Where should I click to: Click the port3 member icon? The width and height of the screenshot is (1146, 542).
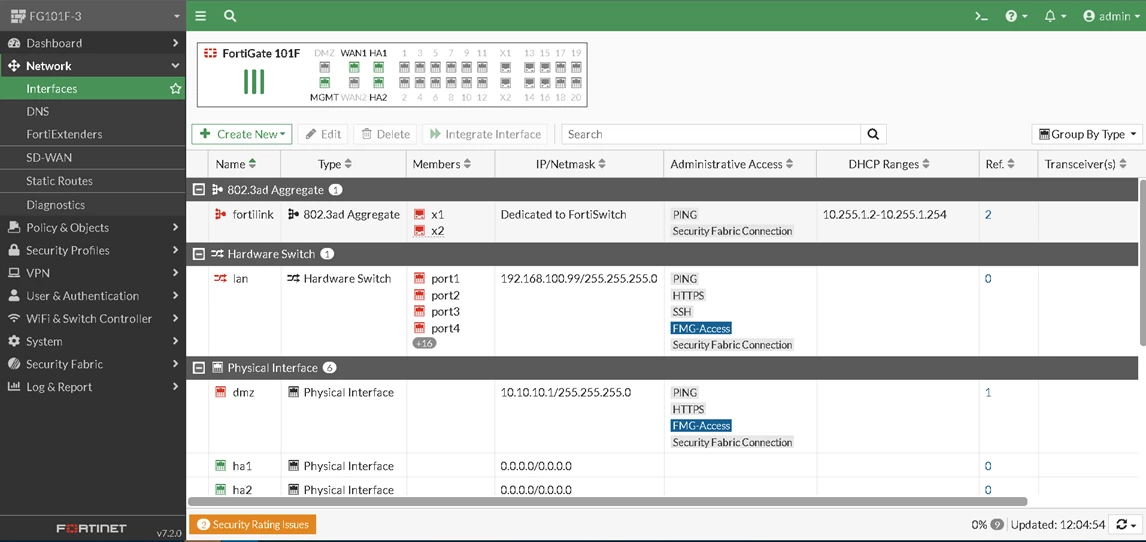tap(420, 312)
